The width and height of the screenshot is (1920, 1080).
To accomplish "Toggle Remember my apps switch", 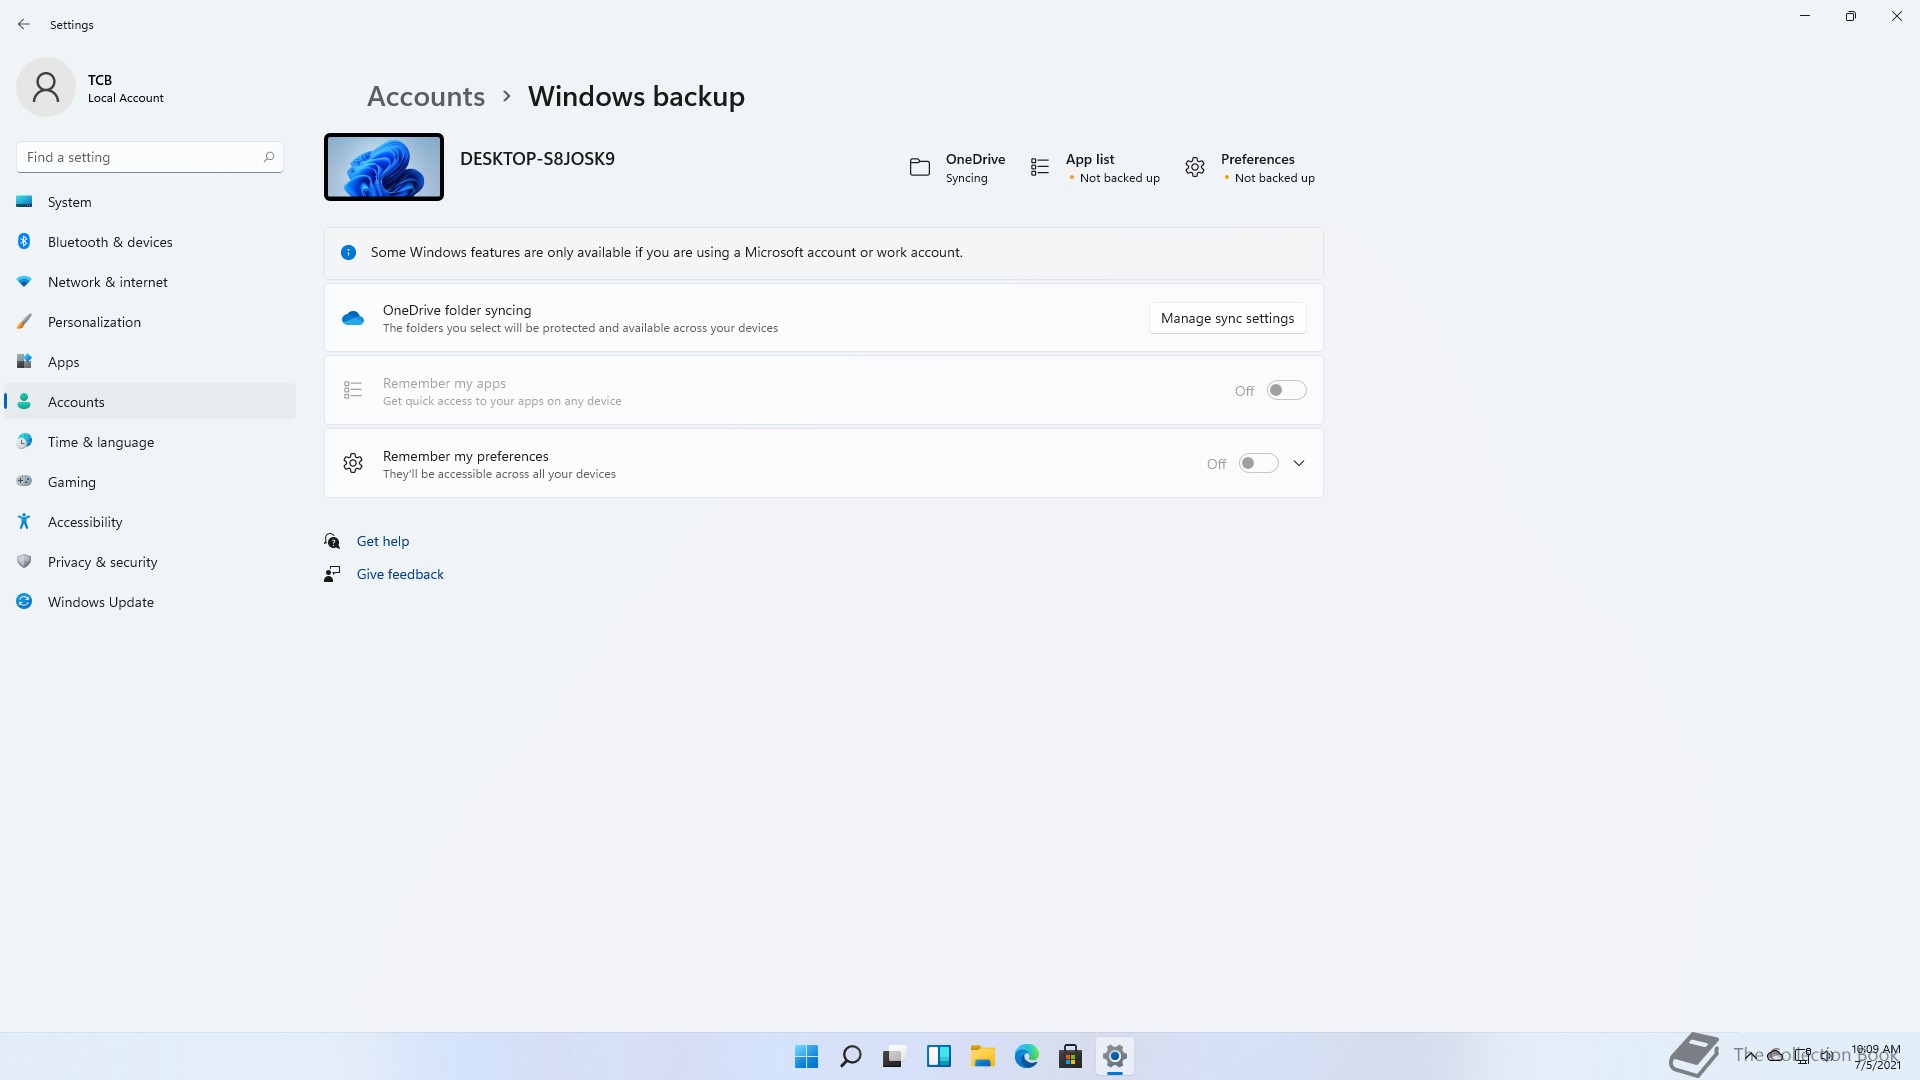I will click(x=1286, y=391).
